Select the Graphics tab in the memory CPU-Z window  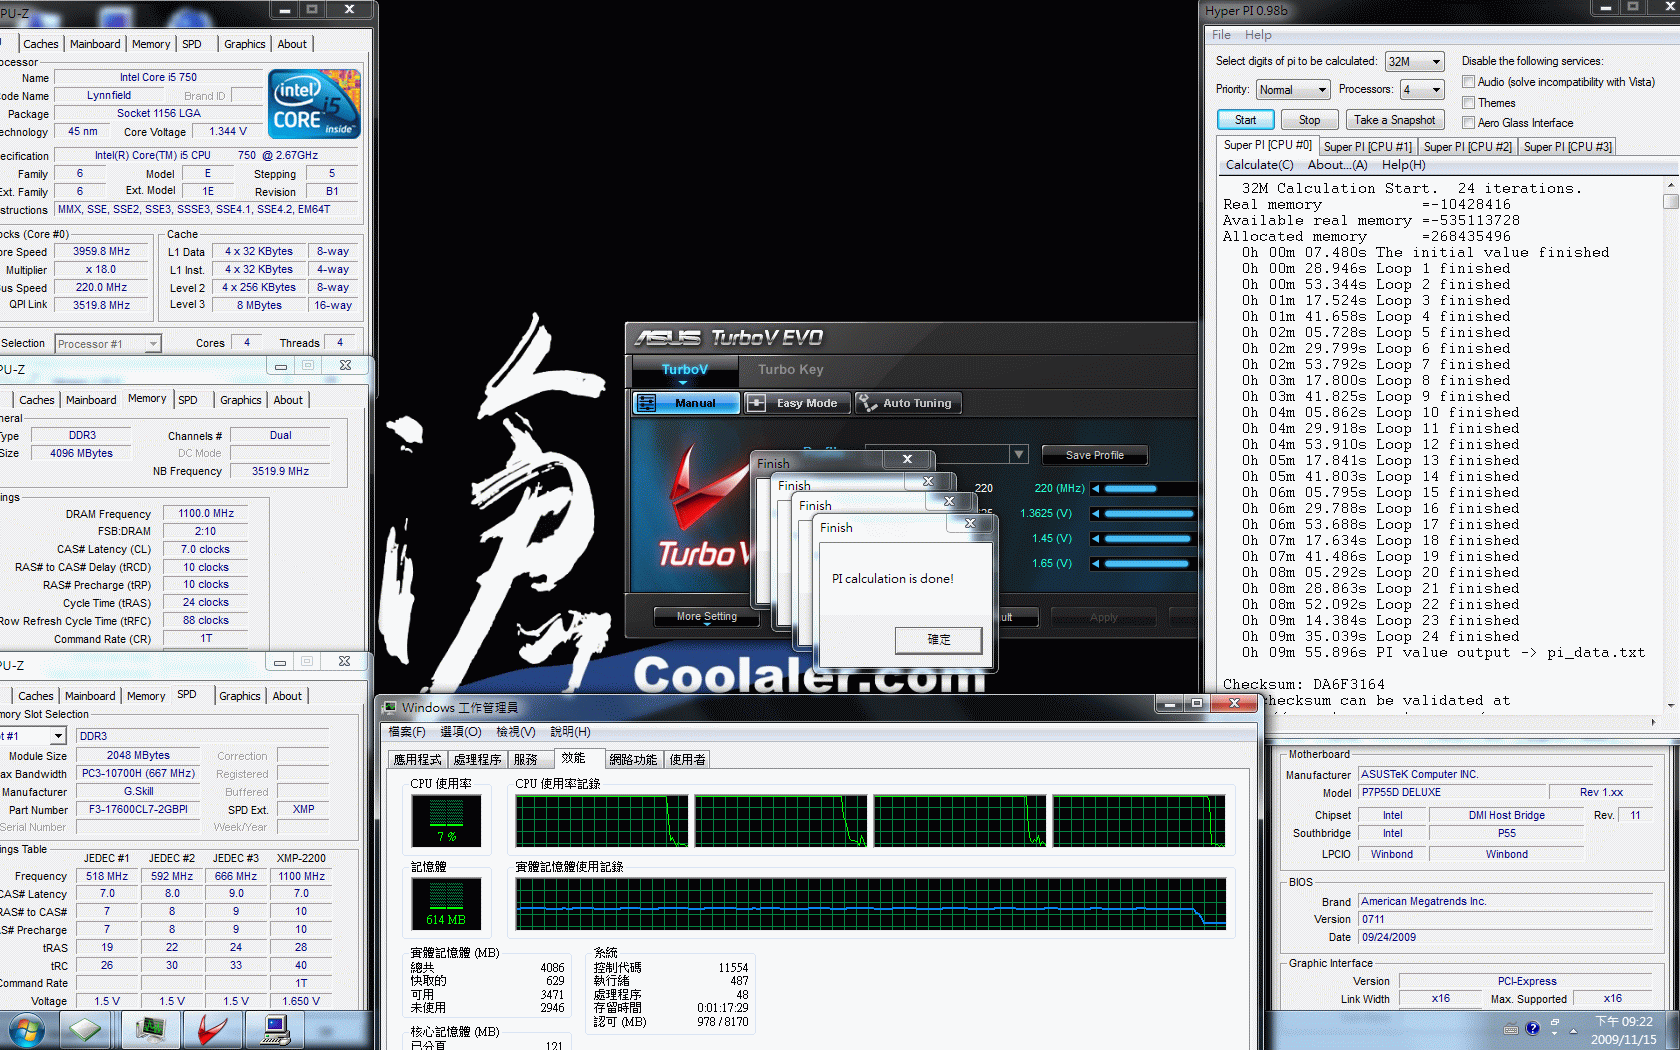coord(241,400)
